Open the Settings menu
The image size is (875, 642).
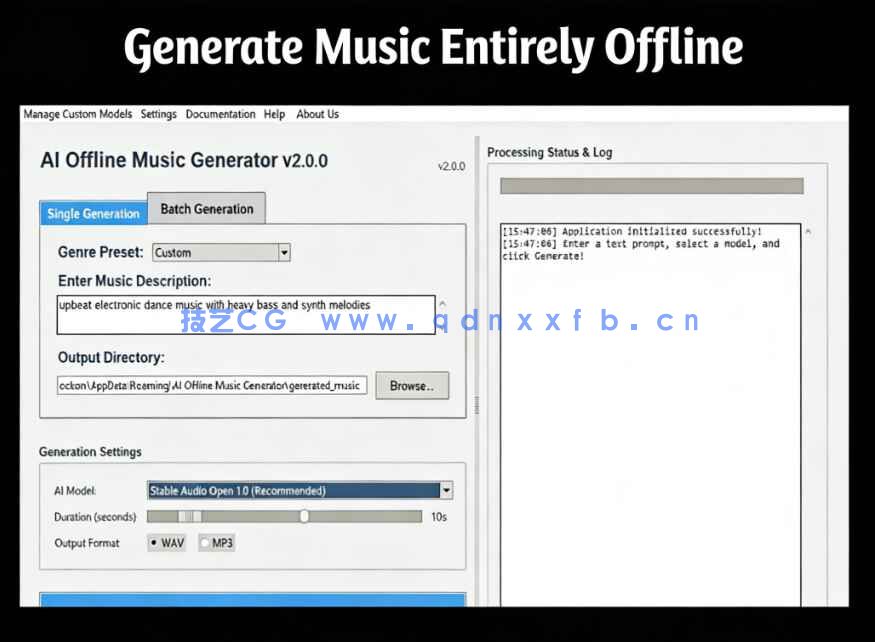pos(158,114)
